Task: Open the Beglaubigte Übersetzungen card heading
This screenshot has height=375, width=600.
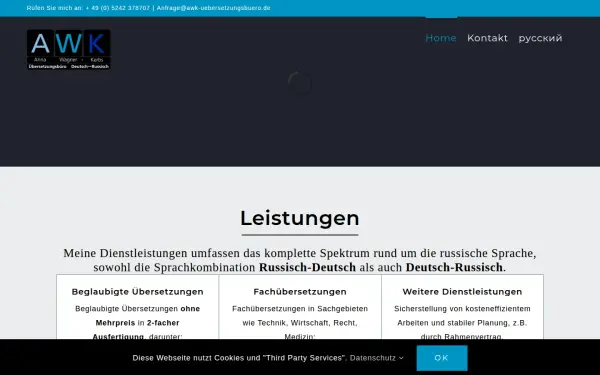Action: click(x=137, y=292)
